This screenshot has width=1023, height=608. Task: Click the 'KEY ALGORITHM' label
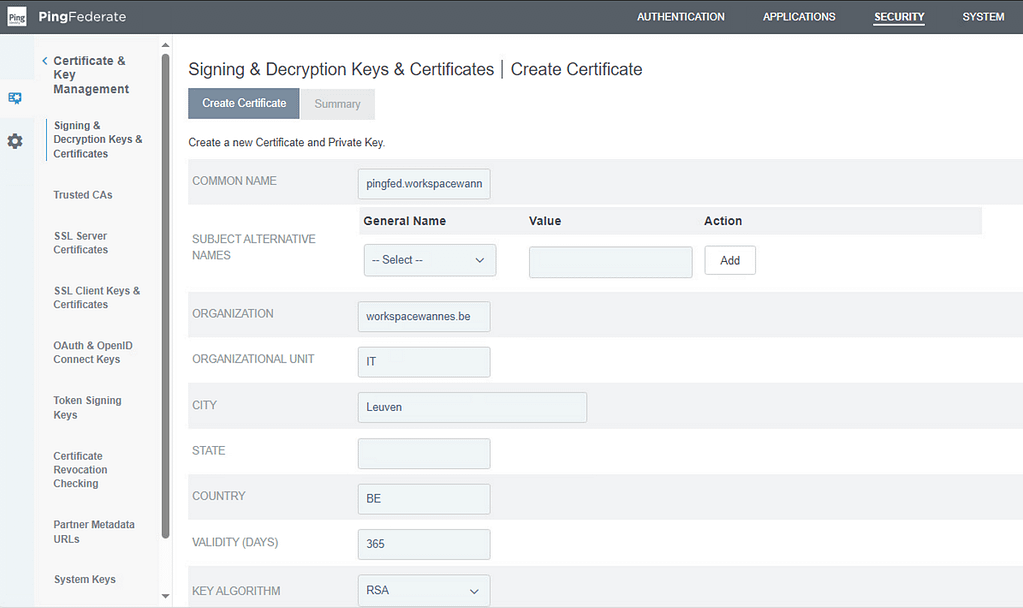point(236,591)
